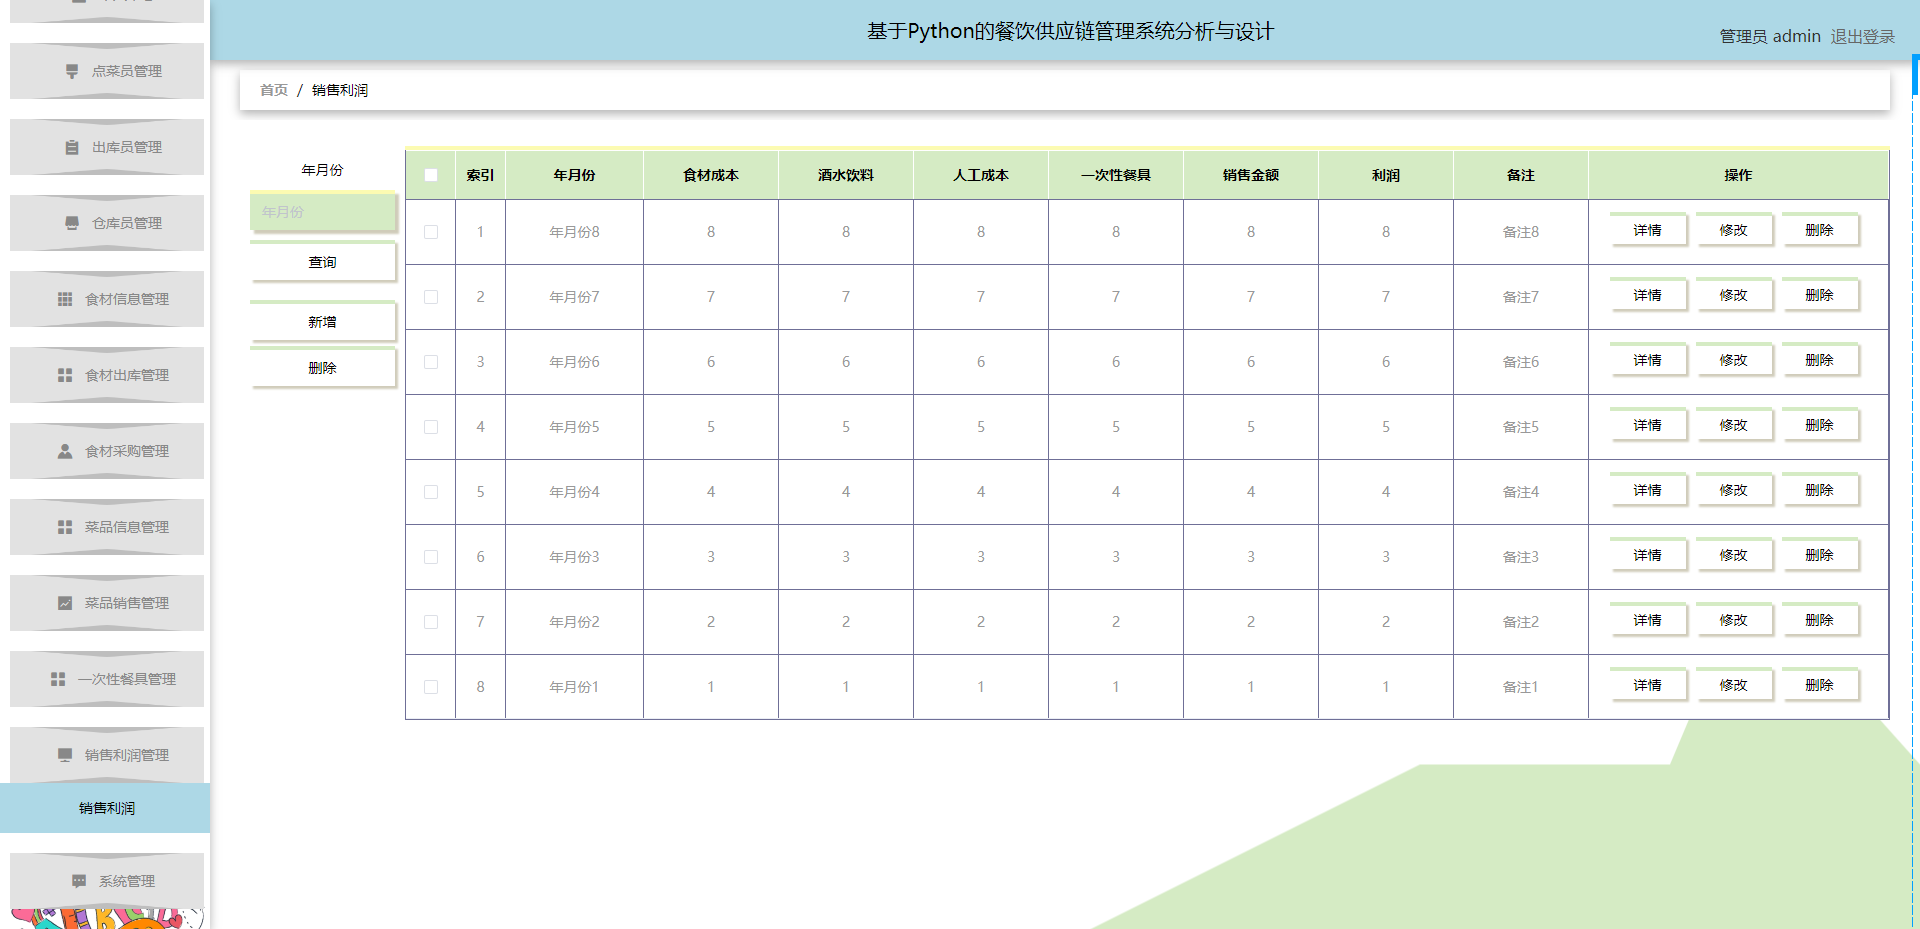Click 退出登录 to log out
The height and width of the screenshot is (929, 1920).
pyautogui.click(x=1863, y=36)
